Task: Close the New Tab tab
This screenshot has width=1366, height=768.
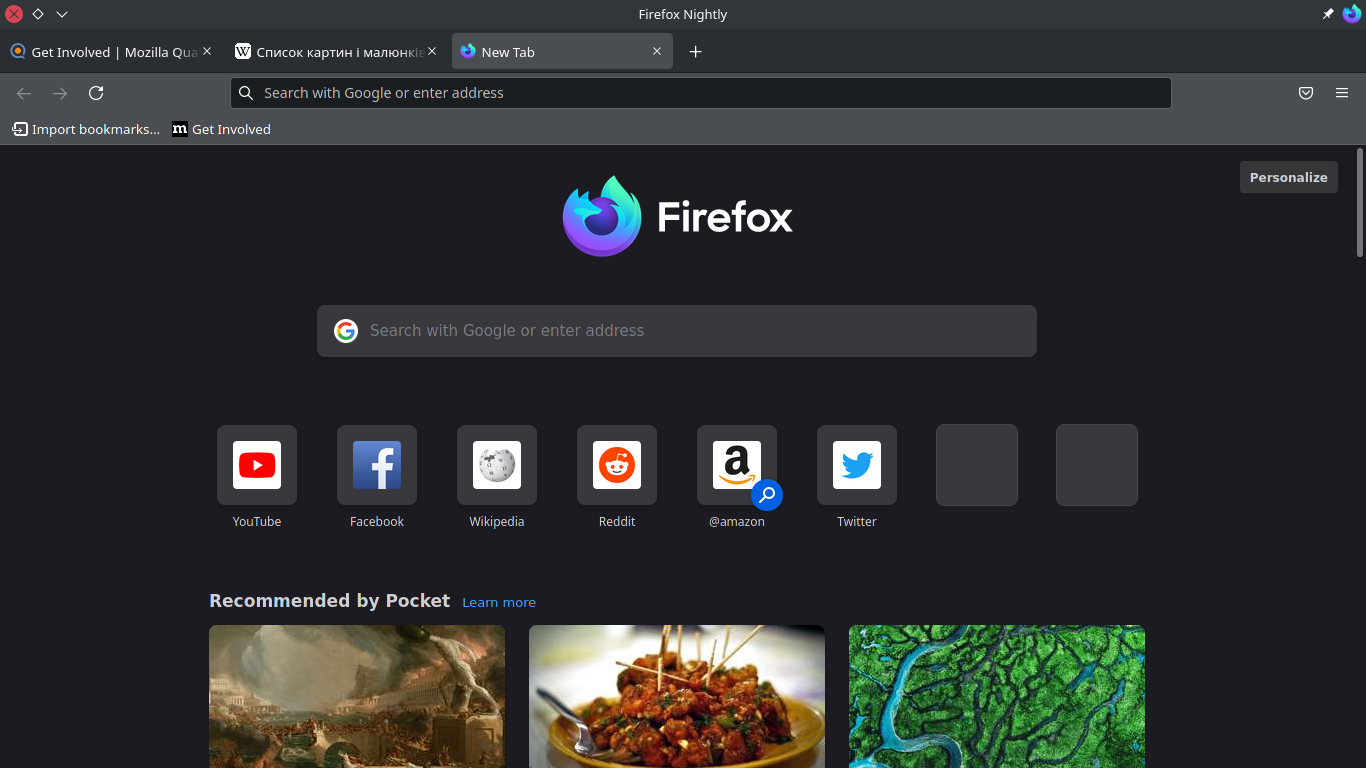Action: pos(657,51)
